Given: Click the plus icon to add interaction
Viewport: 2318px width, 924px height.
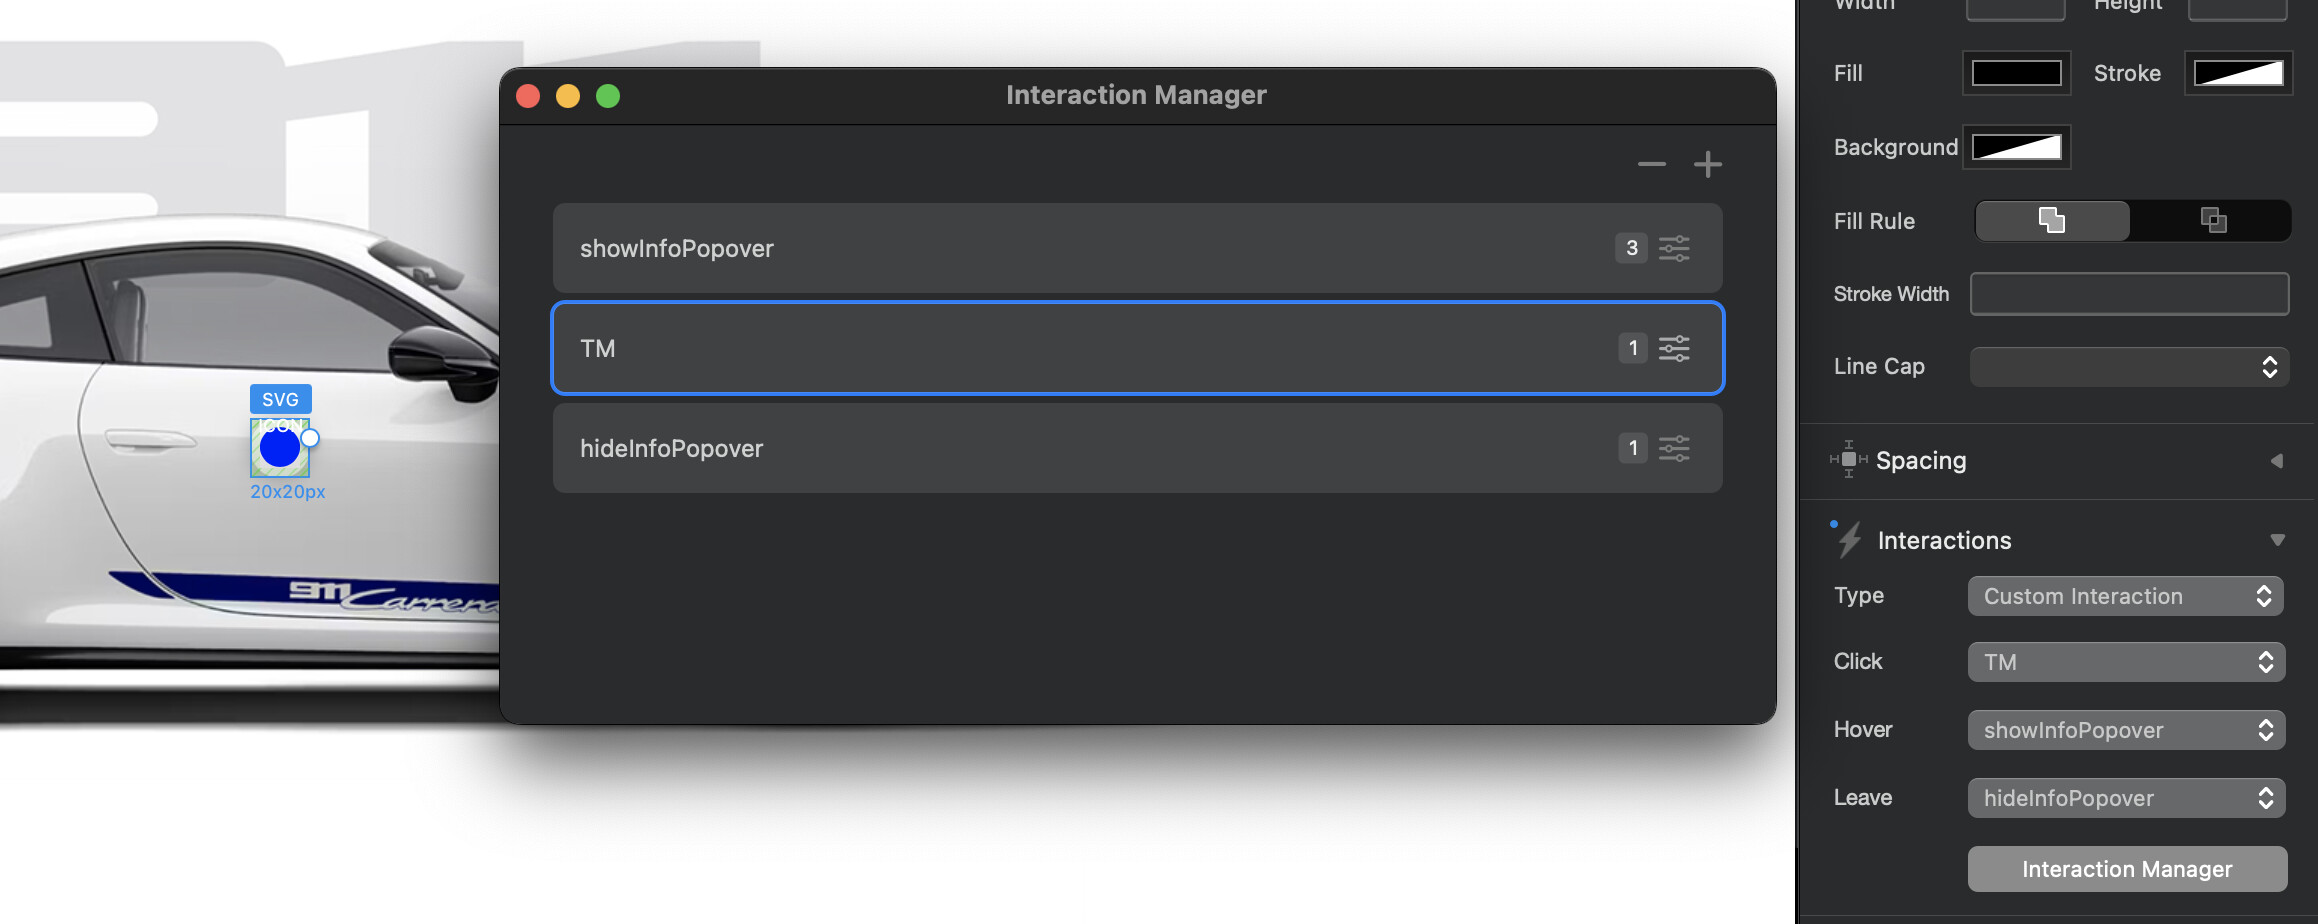Looking at the screenshot, I should [x=1707, y=164].
